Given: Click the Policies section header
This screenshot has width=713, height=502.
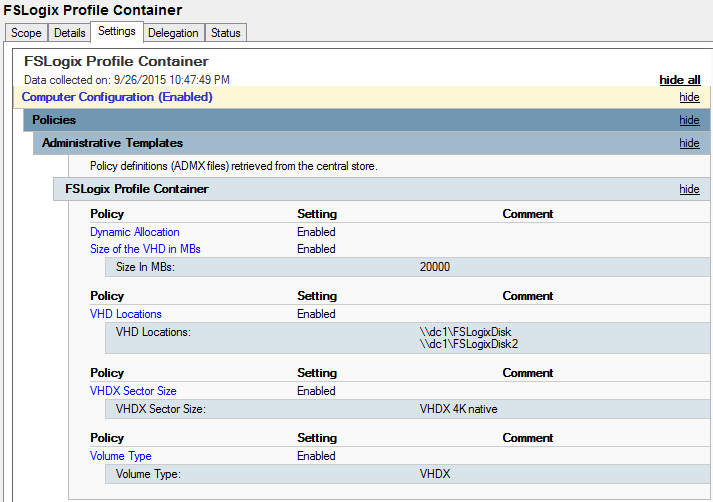Looking at the screenshot, I should [x=367, y=120].
